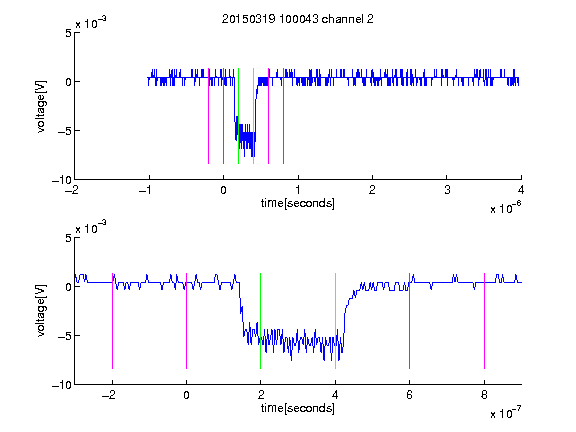Image resolution: width=576 pixels, height=432 pixels.
Task: Select the top plot's 'time[seconds]' label
Action: tap(298, 203)
